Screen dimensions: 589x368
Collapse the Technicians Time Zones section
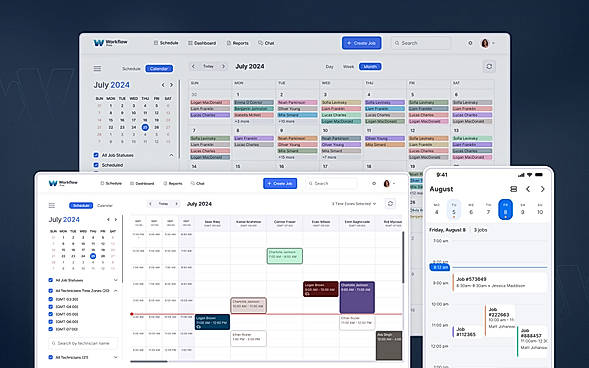coord(116,291)
